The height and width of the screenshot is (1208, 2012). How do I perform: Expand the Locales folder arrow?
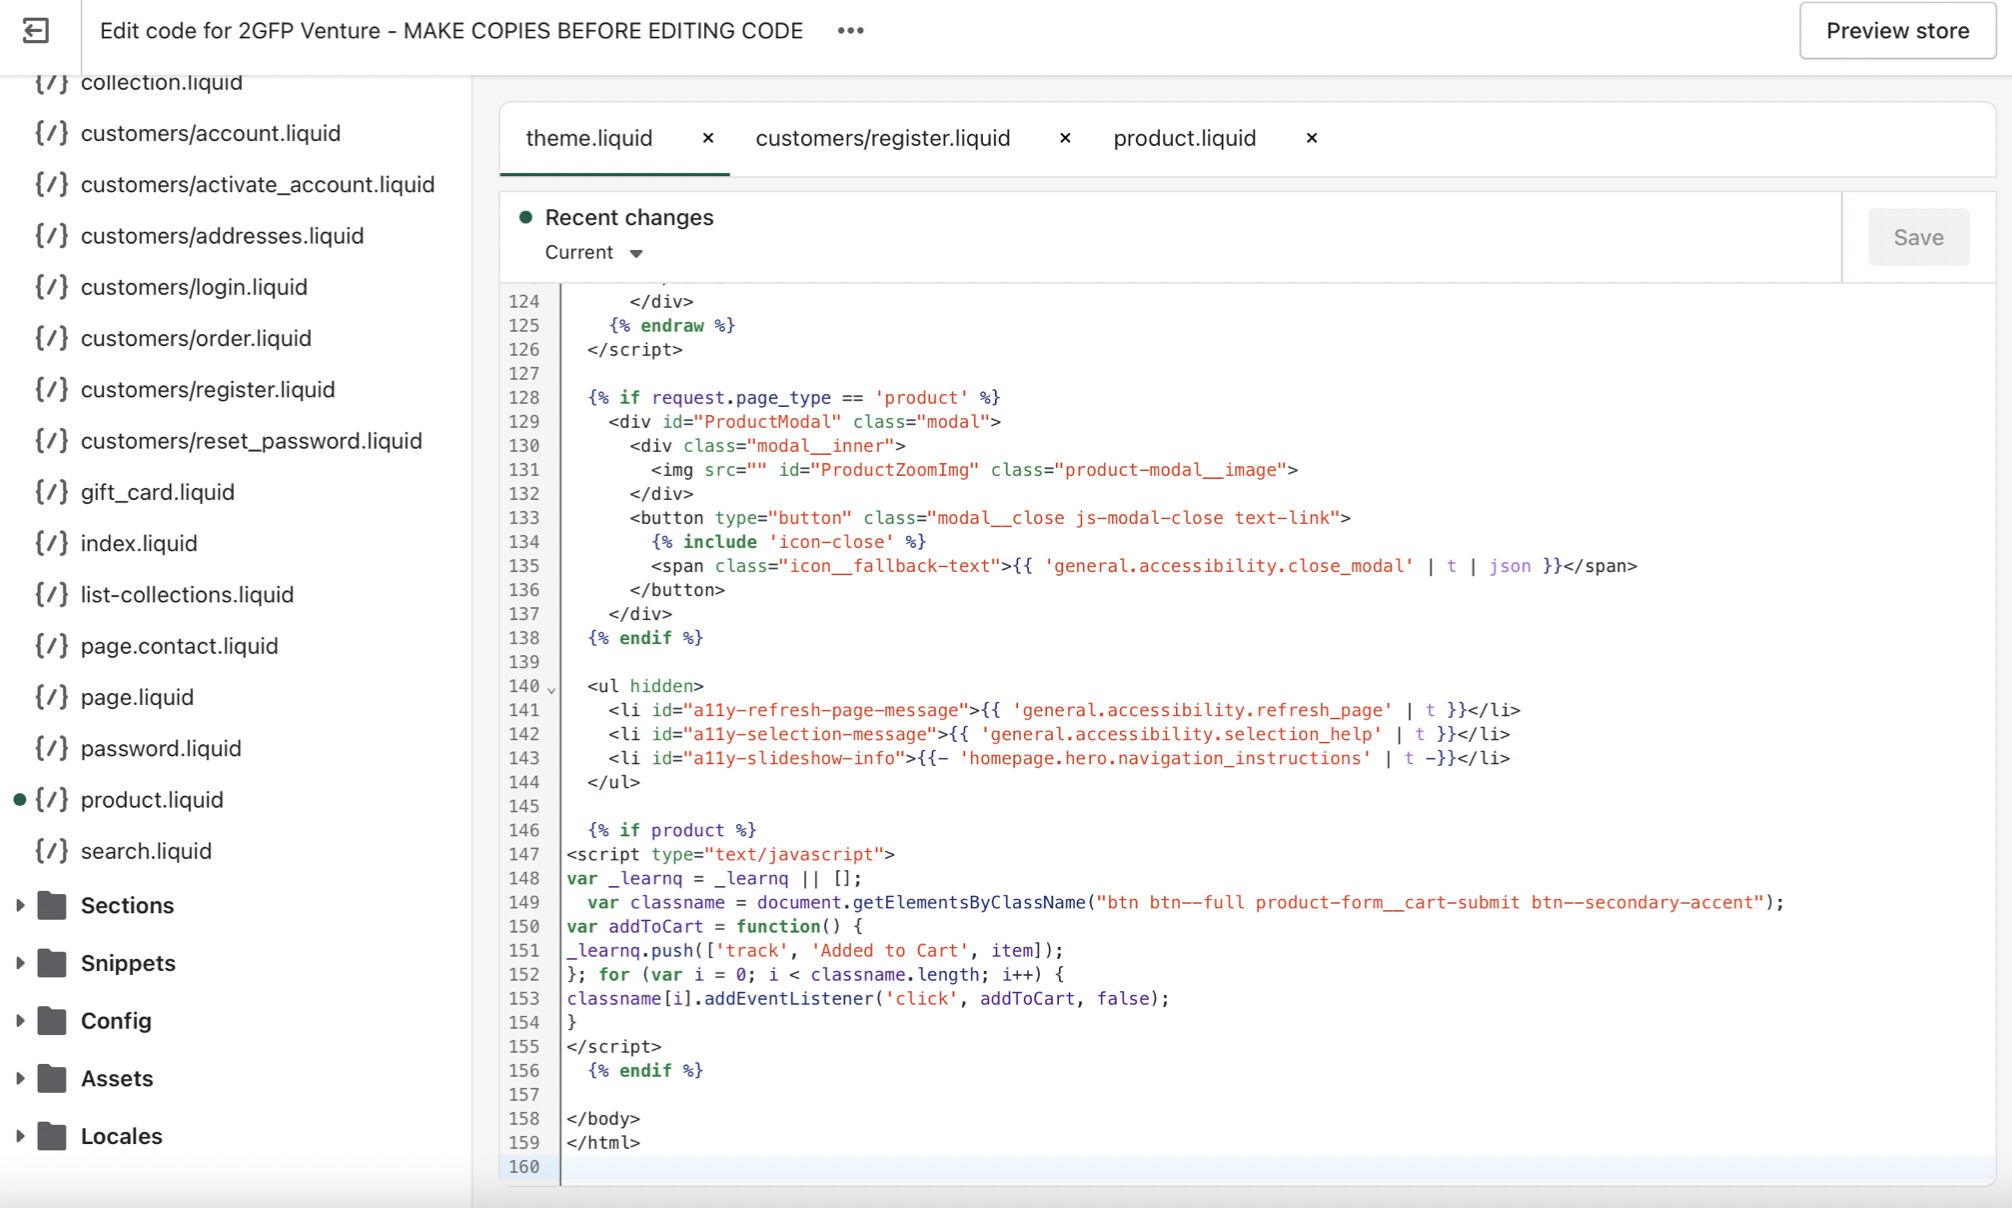pyautogui.click(x=20, y=1137)
